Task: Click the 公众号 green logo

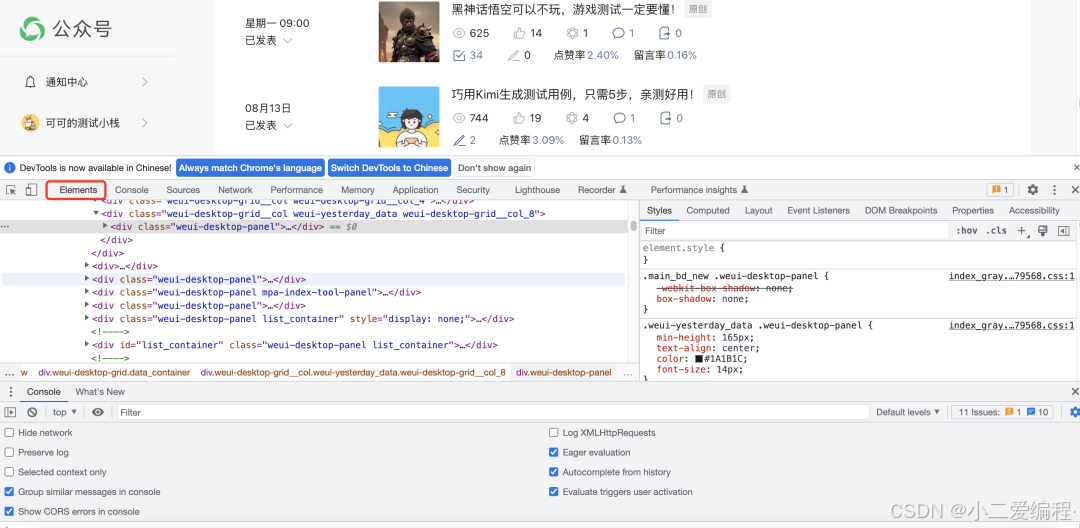Action: tap(32, 28)
